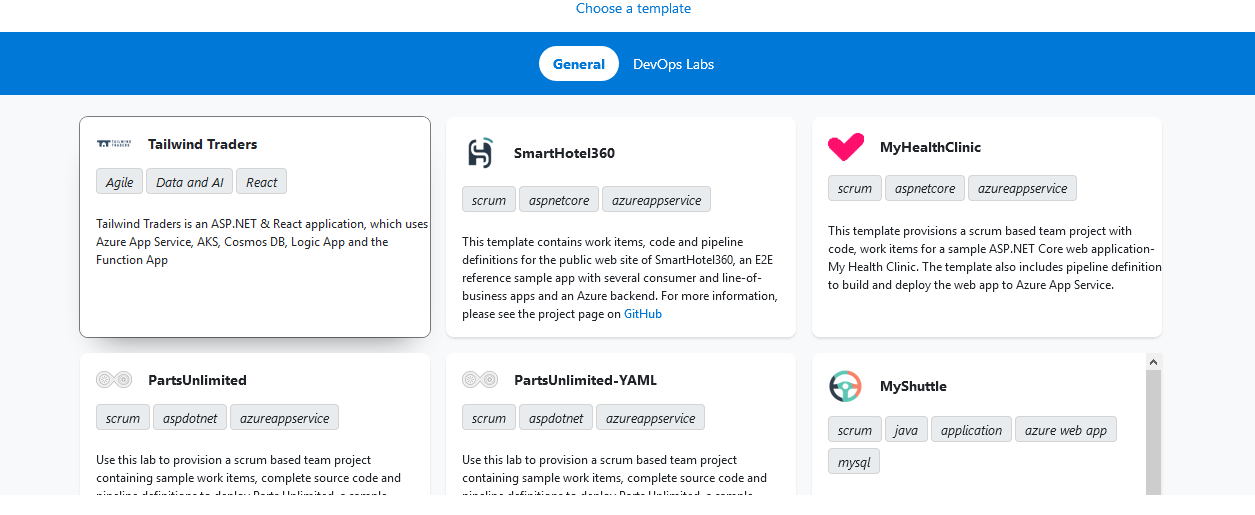Click the aspnetcore tag on MyHealthClinic

pos(925,188)
